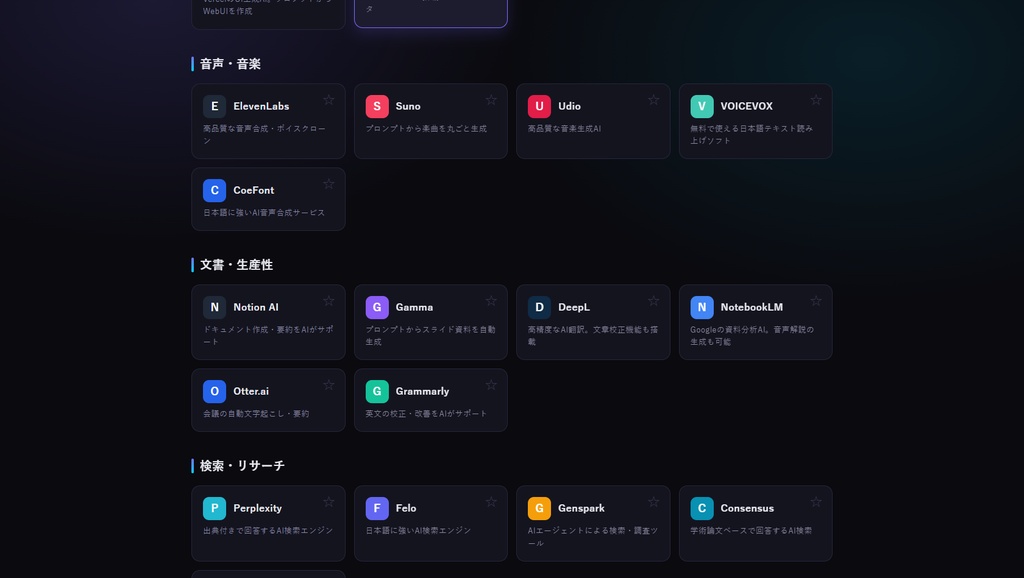The height and width of the screenshot is (578, 1024).
Task: Click the Felo F icon
Action: tap(377, 509)
